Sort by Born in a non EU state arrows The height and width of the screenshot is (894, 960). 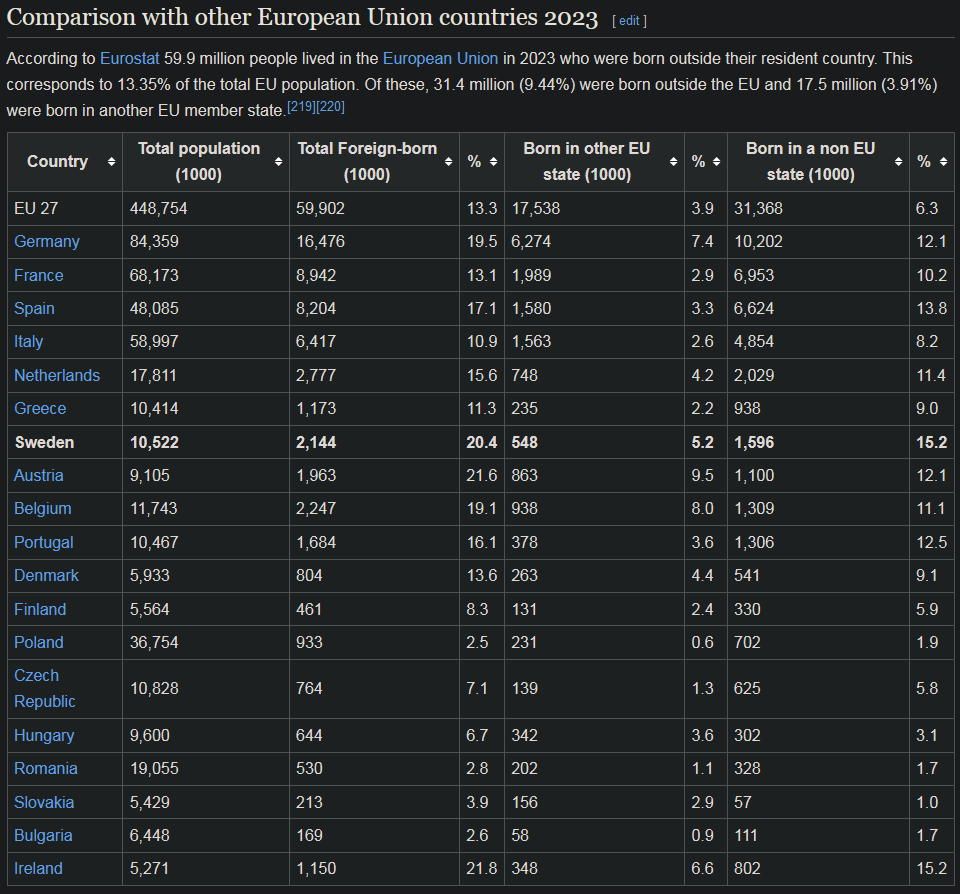[898, 162]
